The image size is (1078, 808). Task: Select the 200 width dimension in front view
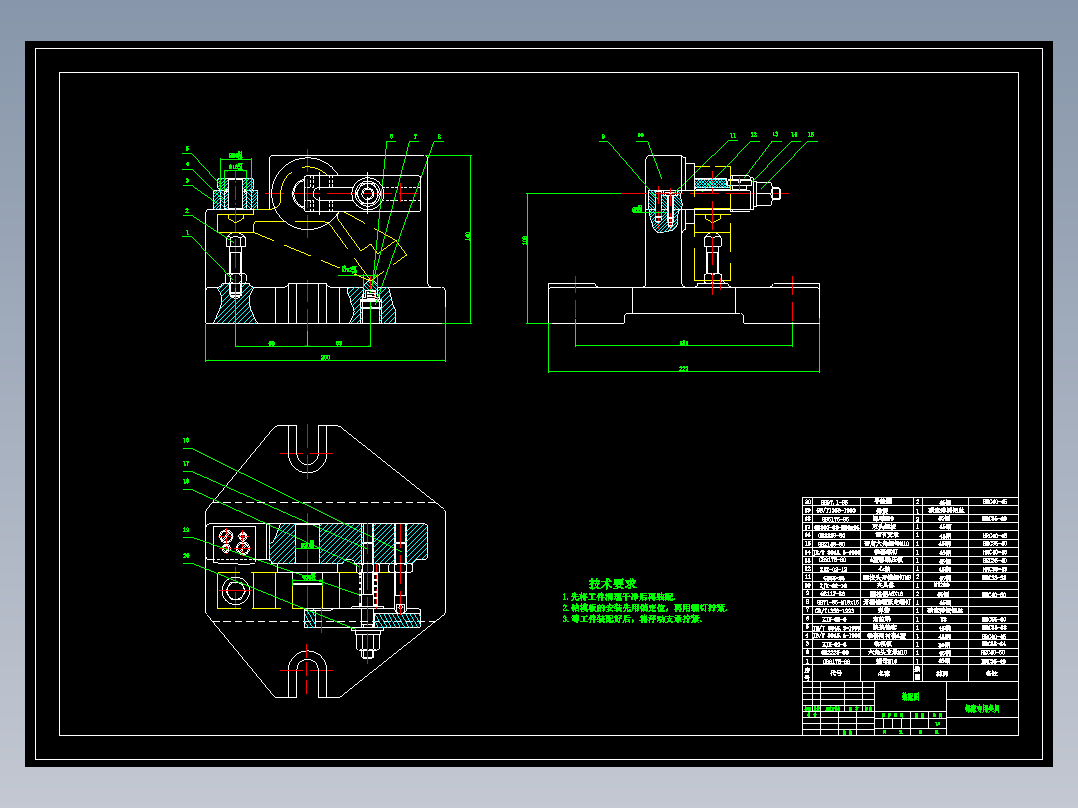pyautogui.click(x=325, y=357)
